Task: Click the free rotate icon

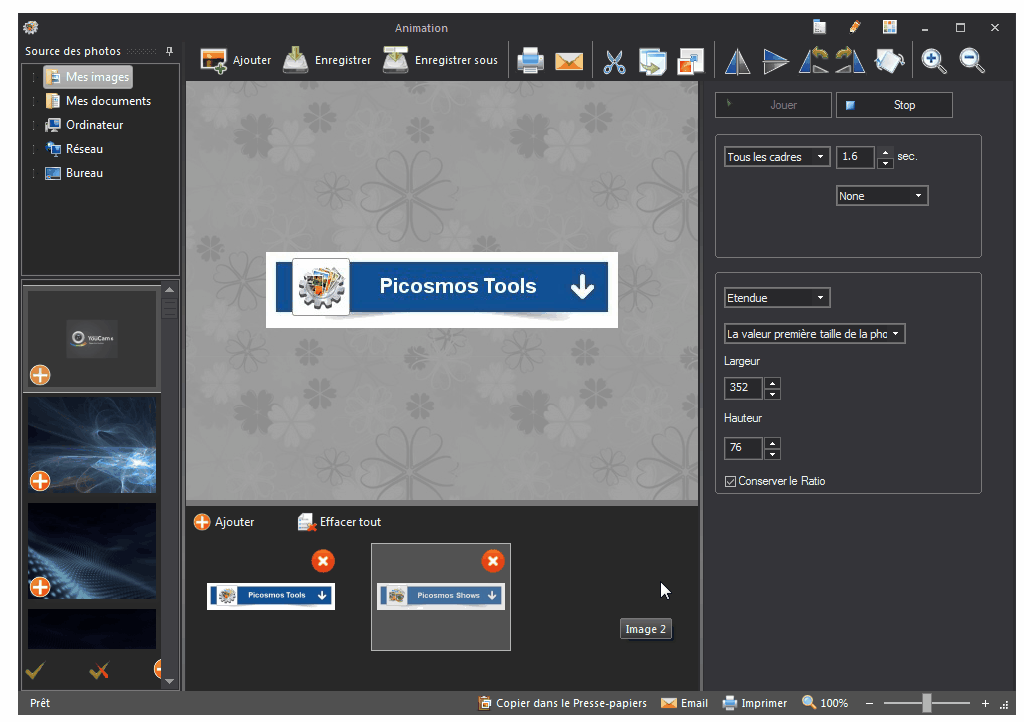Action: pos(889,61)
